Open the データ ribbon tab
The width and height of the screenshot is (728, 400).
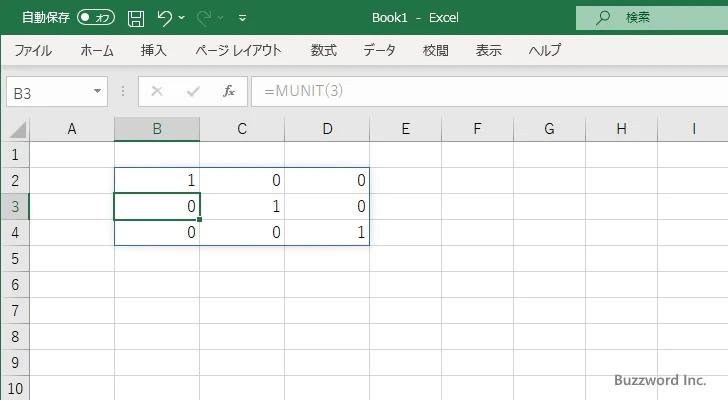point(379,50)
